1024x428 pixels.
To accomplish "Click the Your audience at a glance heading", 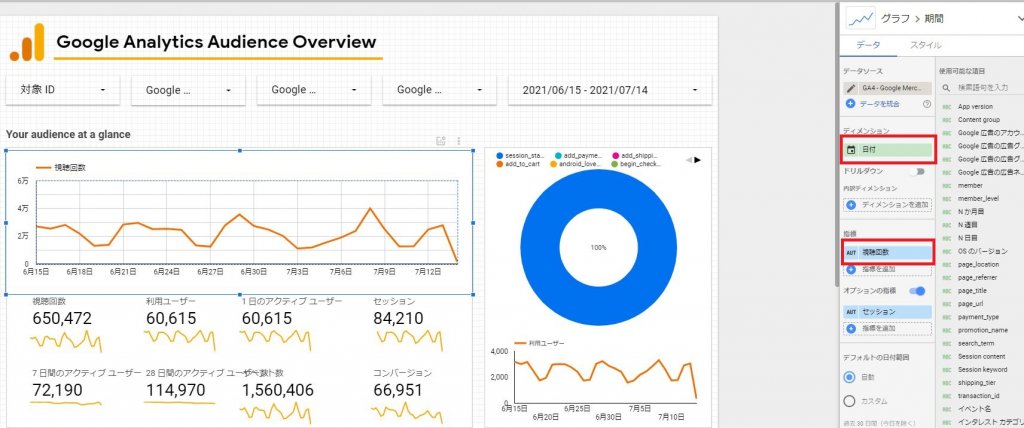I will [x=68, y=135].
